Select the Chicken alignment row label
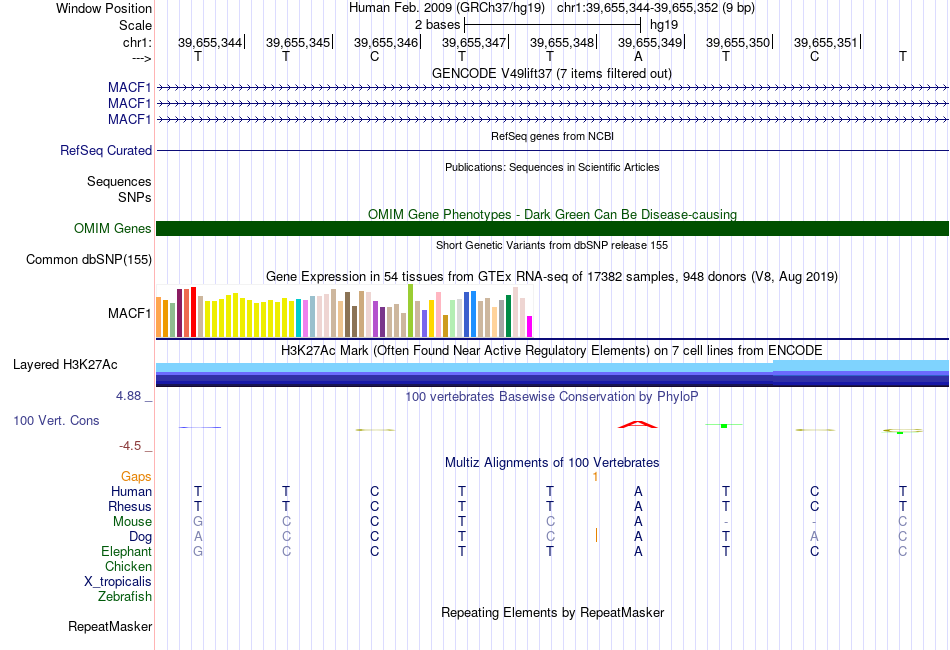The image size is (950, 650). click(x=128, y=566)
